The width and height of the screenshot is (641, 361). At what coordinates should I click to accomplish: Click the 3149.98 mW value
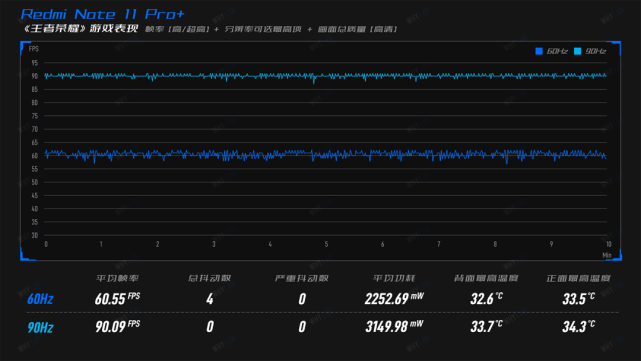click(394, 326)
